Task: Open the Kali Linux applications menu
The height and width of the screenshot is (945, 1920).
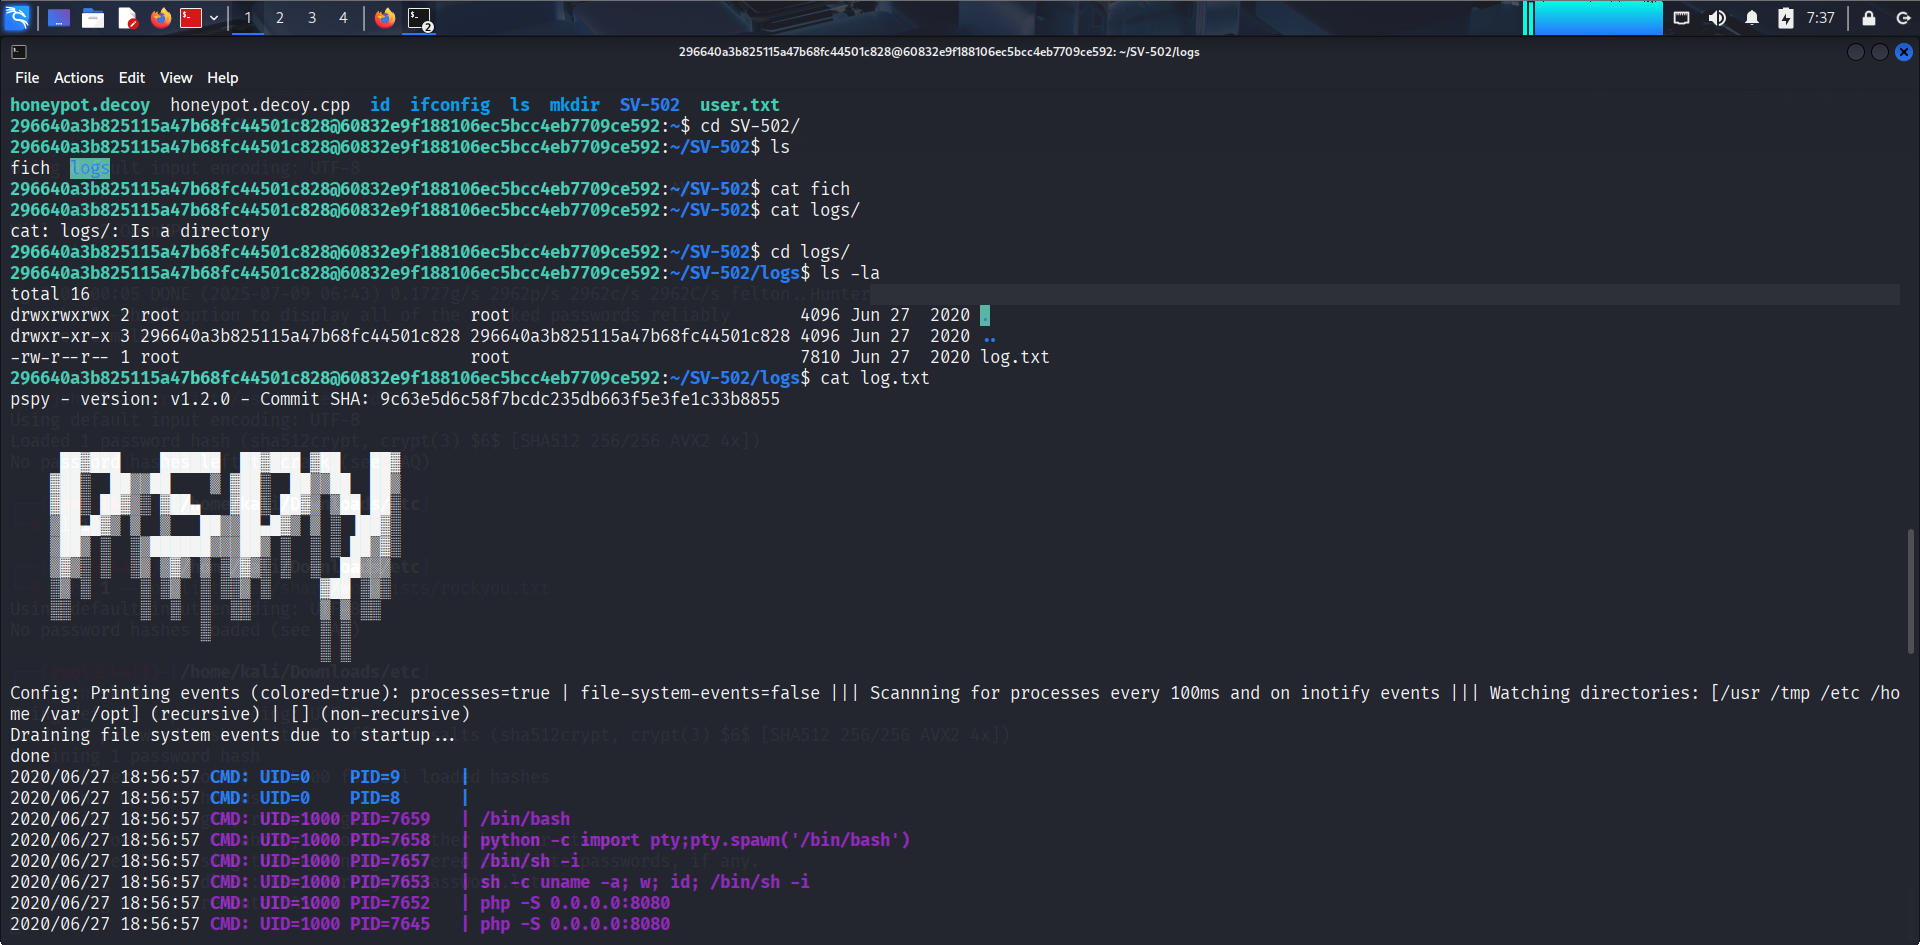Action: [x=17, y=17]
